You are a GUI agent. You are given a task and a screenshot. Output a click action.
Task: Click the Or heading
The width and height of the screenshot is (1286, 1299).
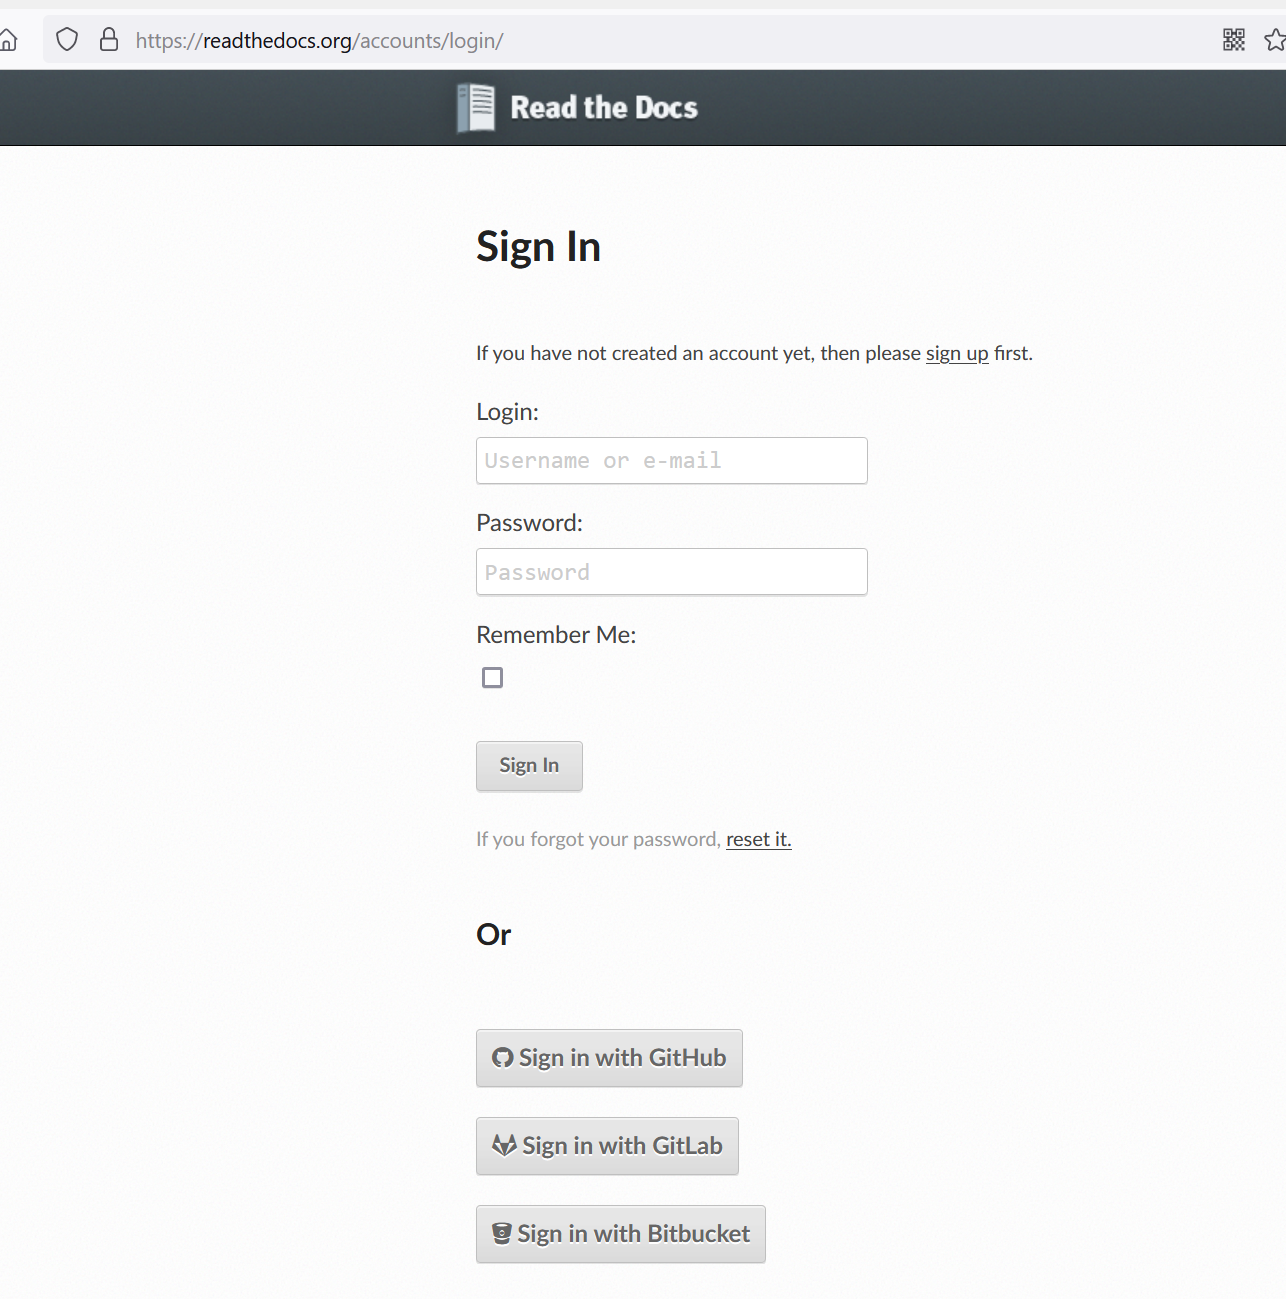(x=494, y=935)
